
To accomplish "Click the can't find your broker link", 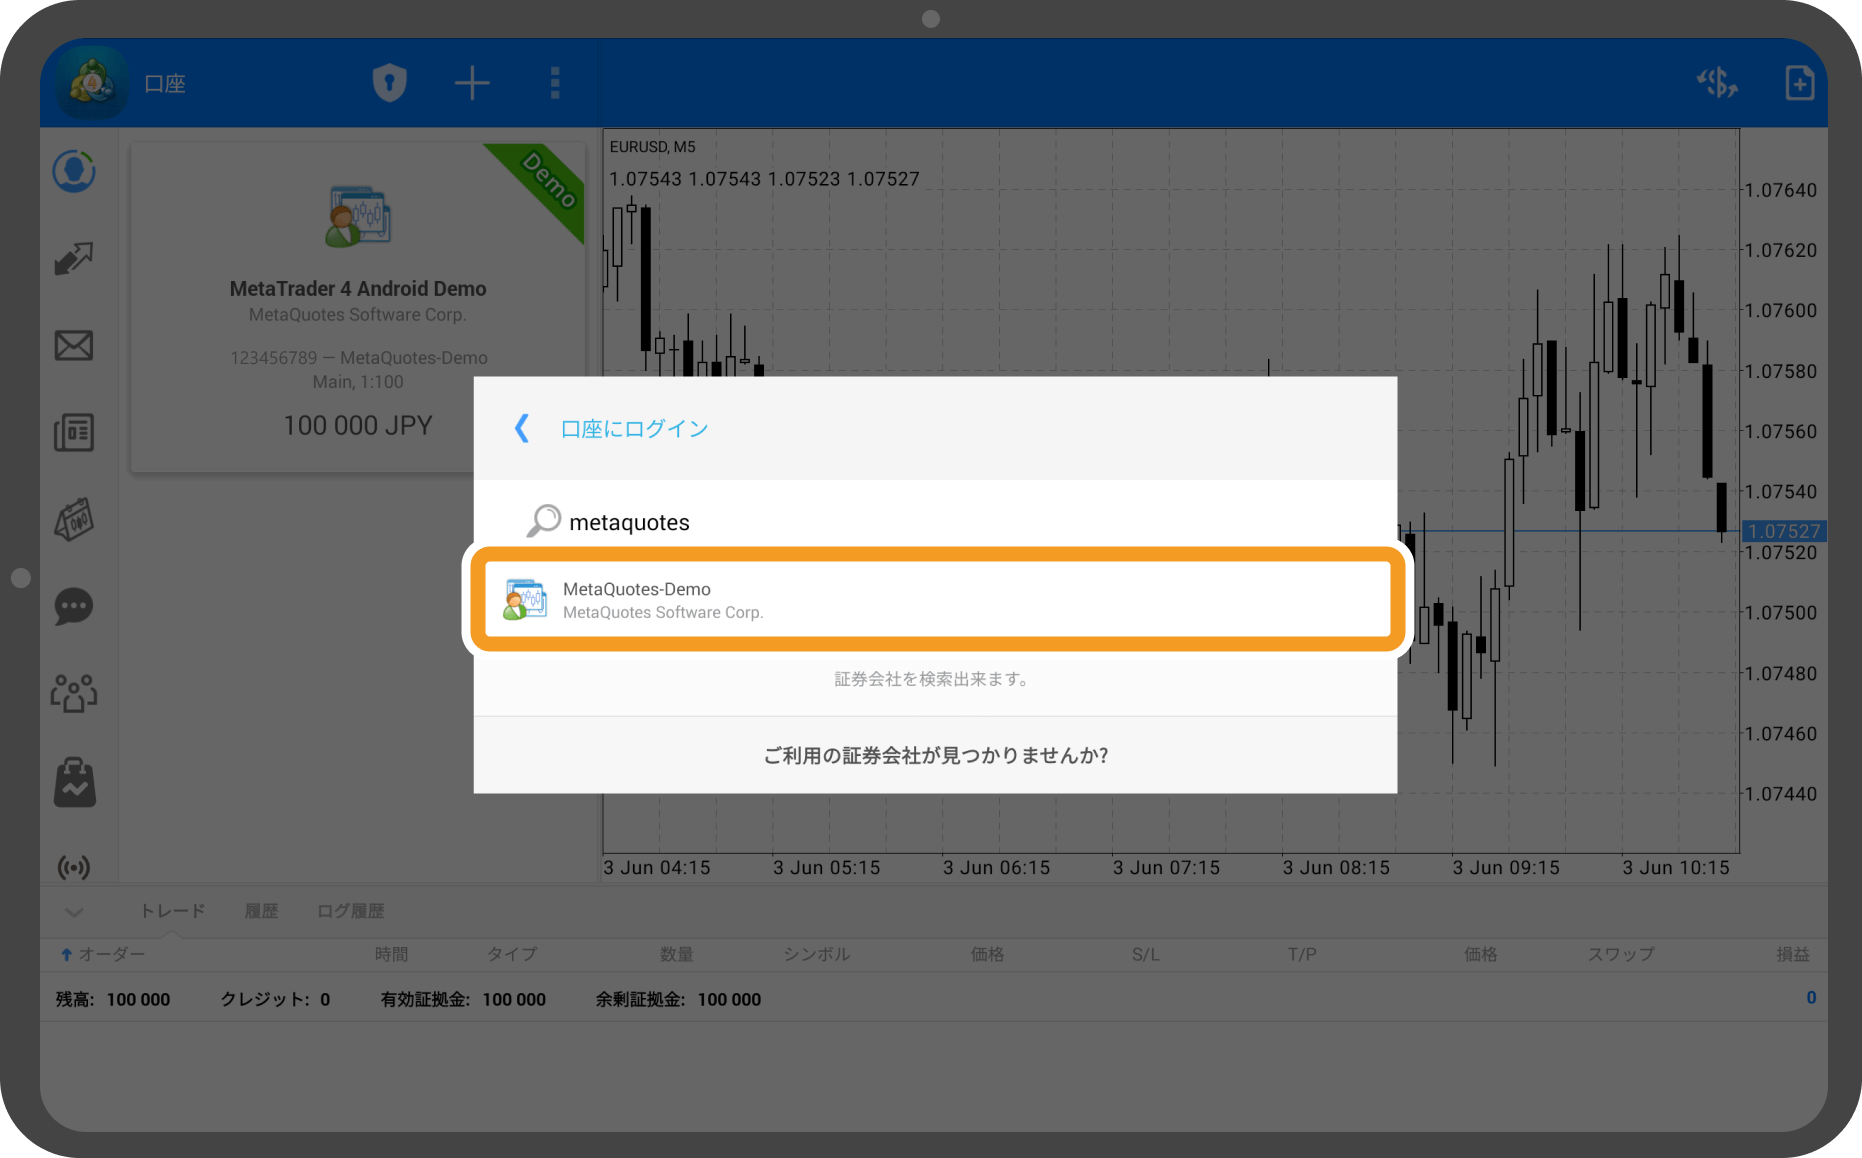I will [936, 756].
